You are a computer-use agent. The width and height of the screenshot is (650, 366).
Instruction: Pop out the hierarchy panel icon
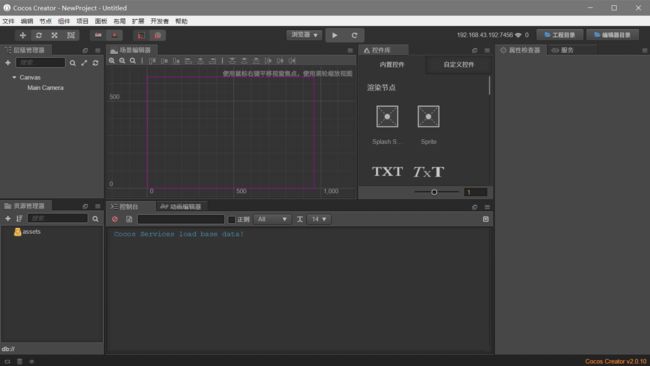pyautogui.click(x=85, y=50)
